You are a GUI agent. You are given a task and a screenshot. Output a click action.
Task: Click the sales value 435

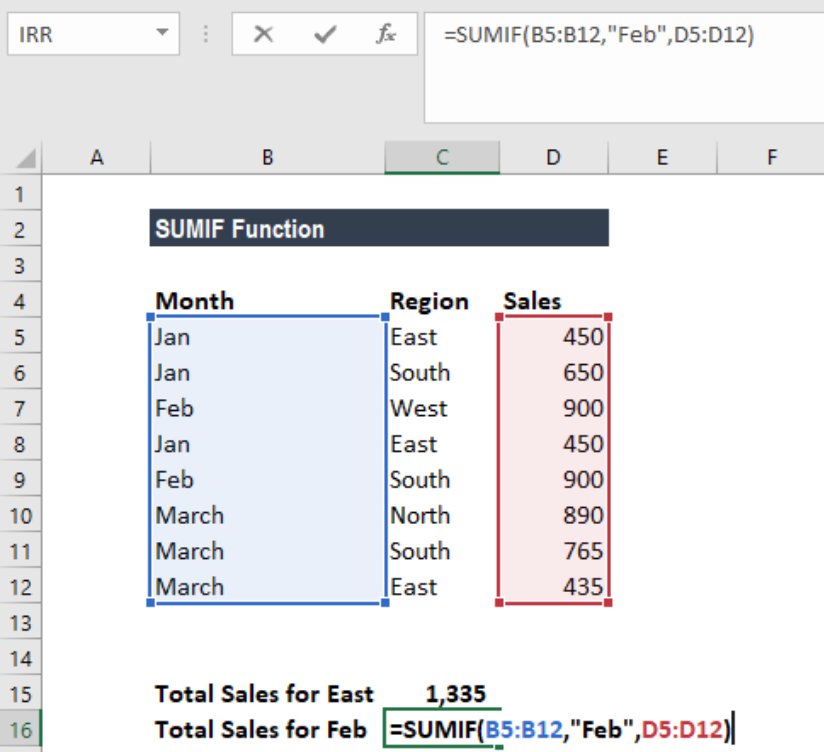tap(553, 587)
